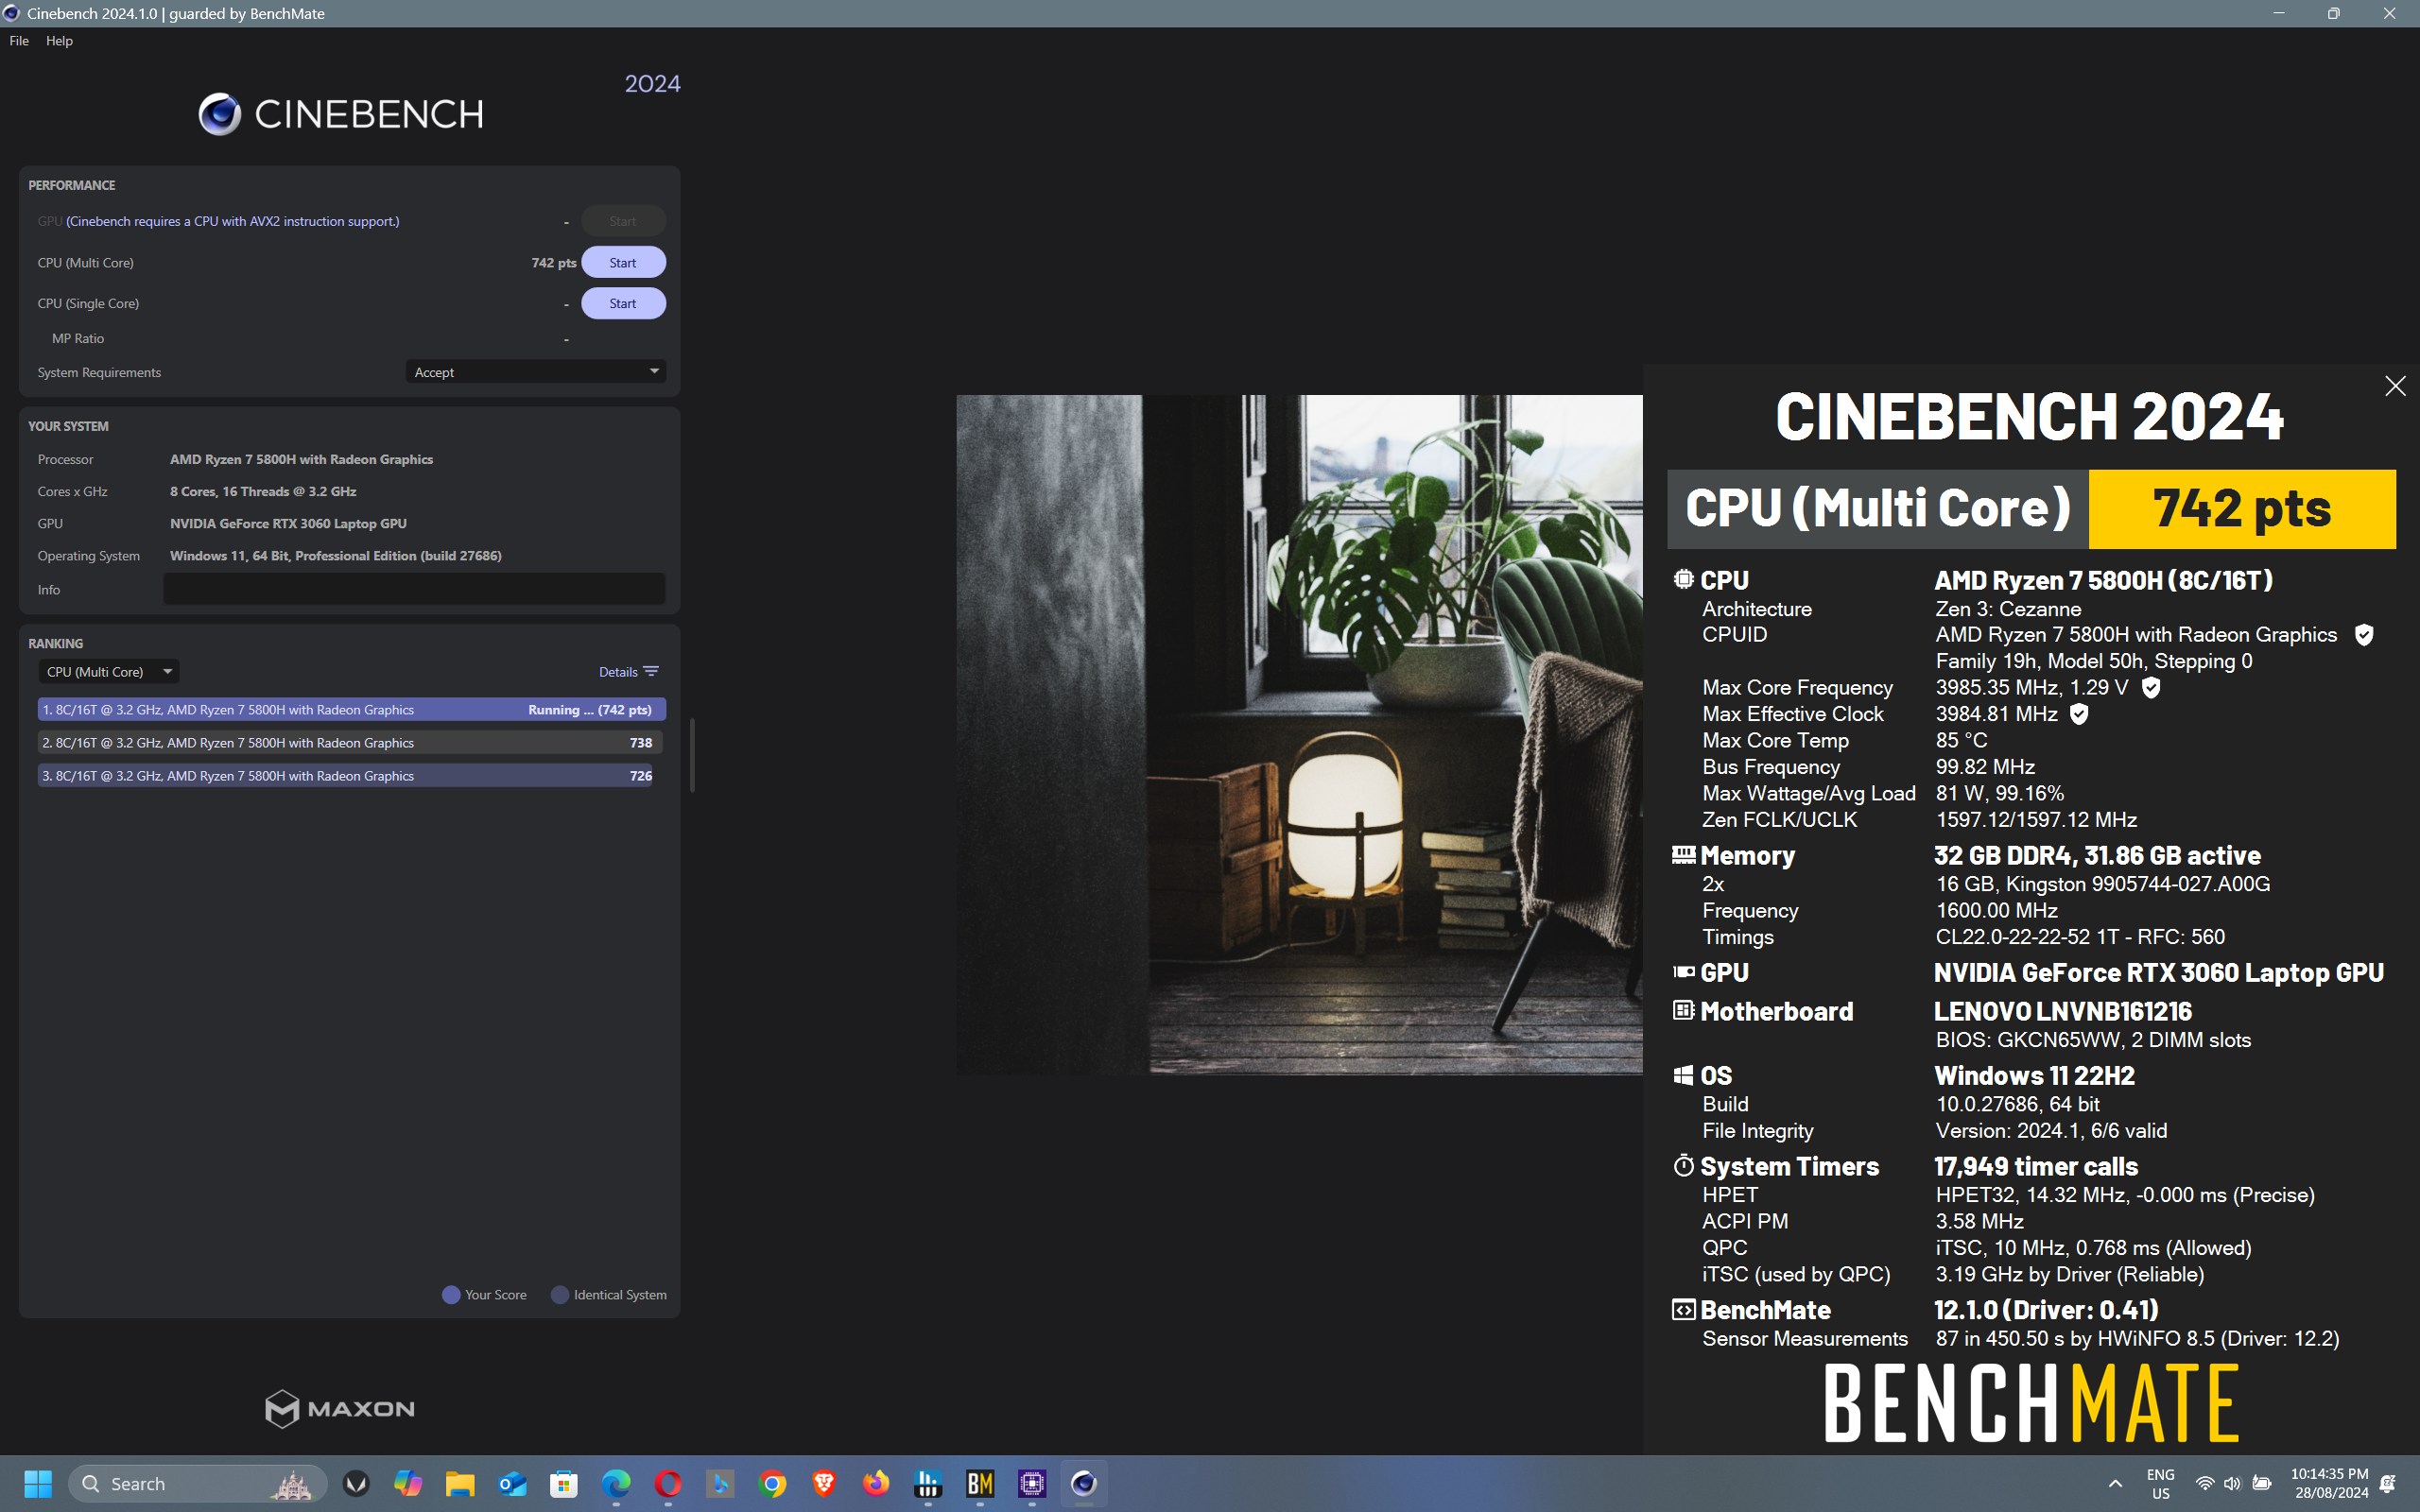Click the ranking panel scrollbar
Screen dimensions: 2420x1512
[692, 755]
